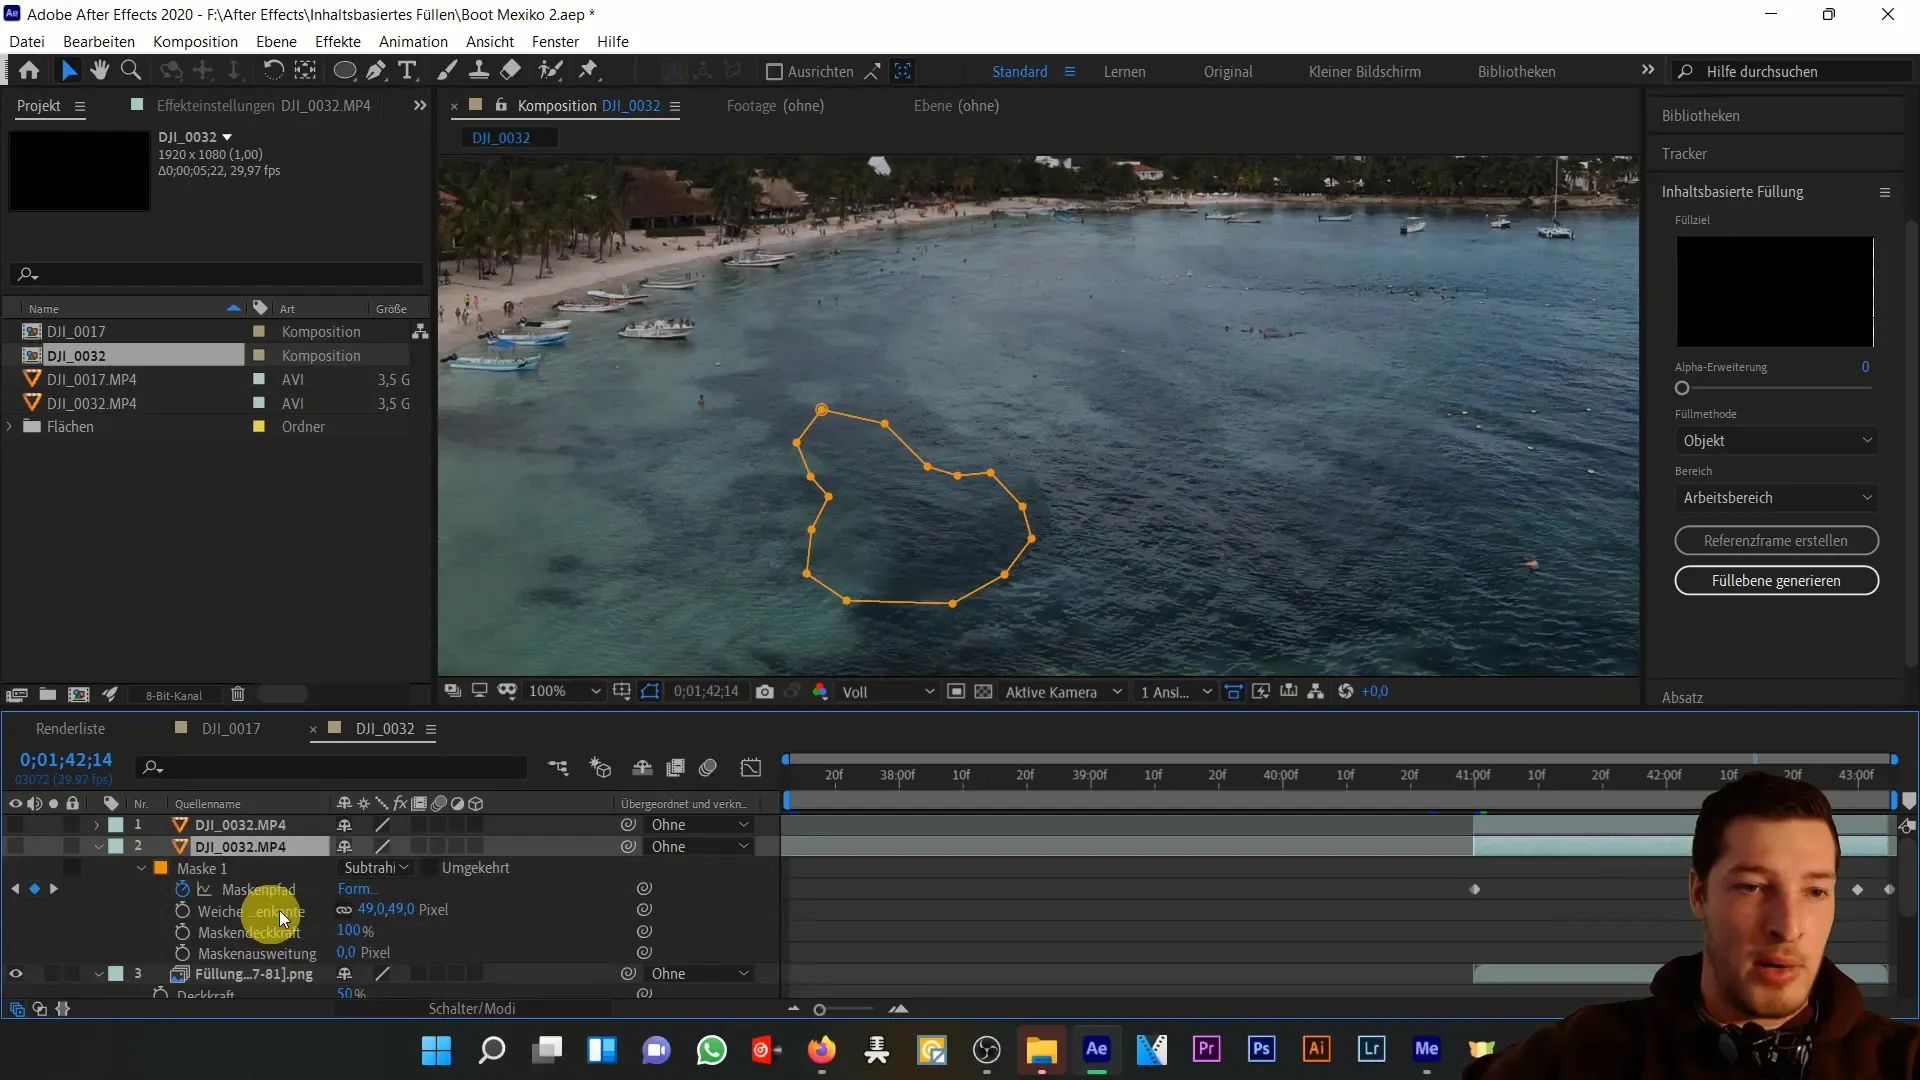
Task: Toggle lock icon on Komposition viewer tab
Action: click(x=501, y=105)
